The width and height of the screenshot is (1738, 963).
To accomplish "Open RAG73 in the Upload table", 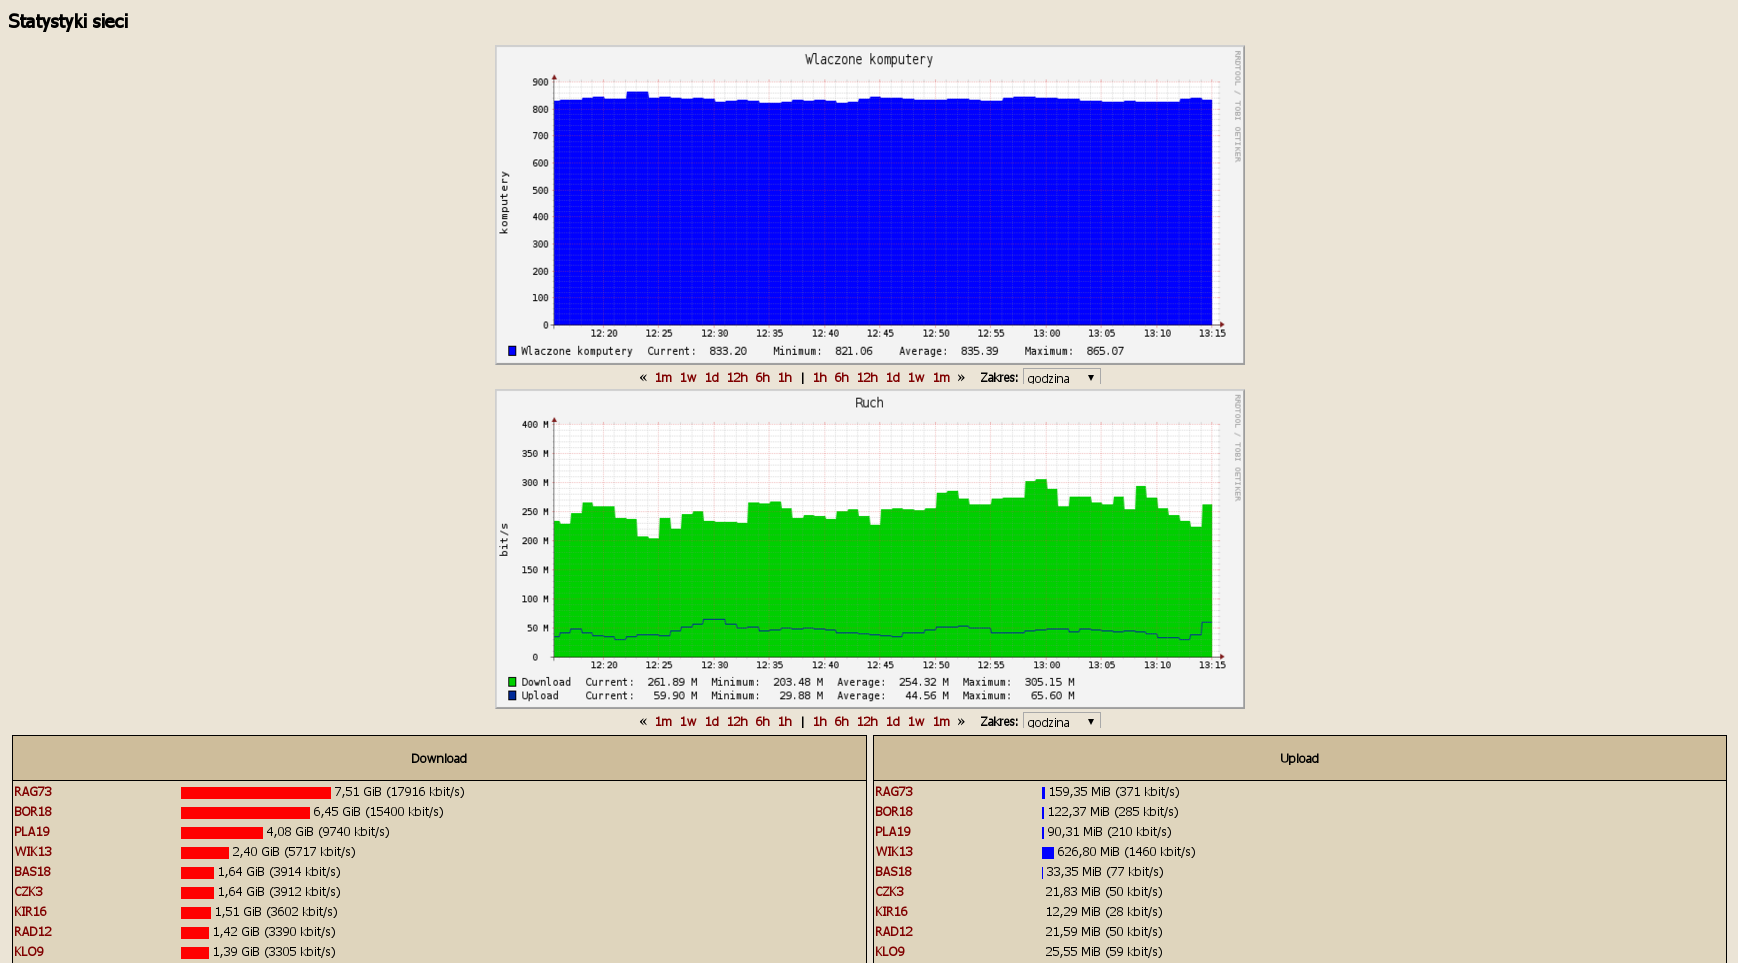I will 894,792.
